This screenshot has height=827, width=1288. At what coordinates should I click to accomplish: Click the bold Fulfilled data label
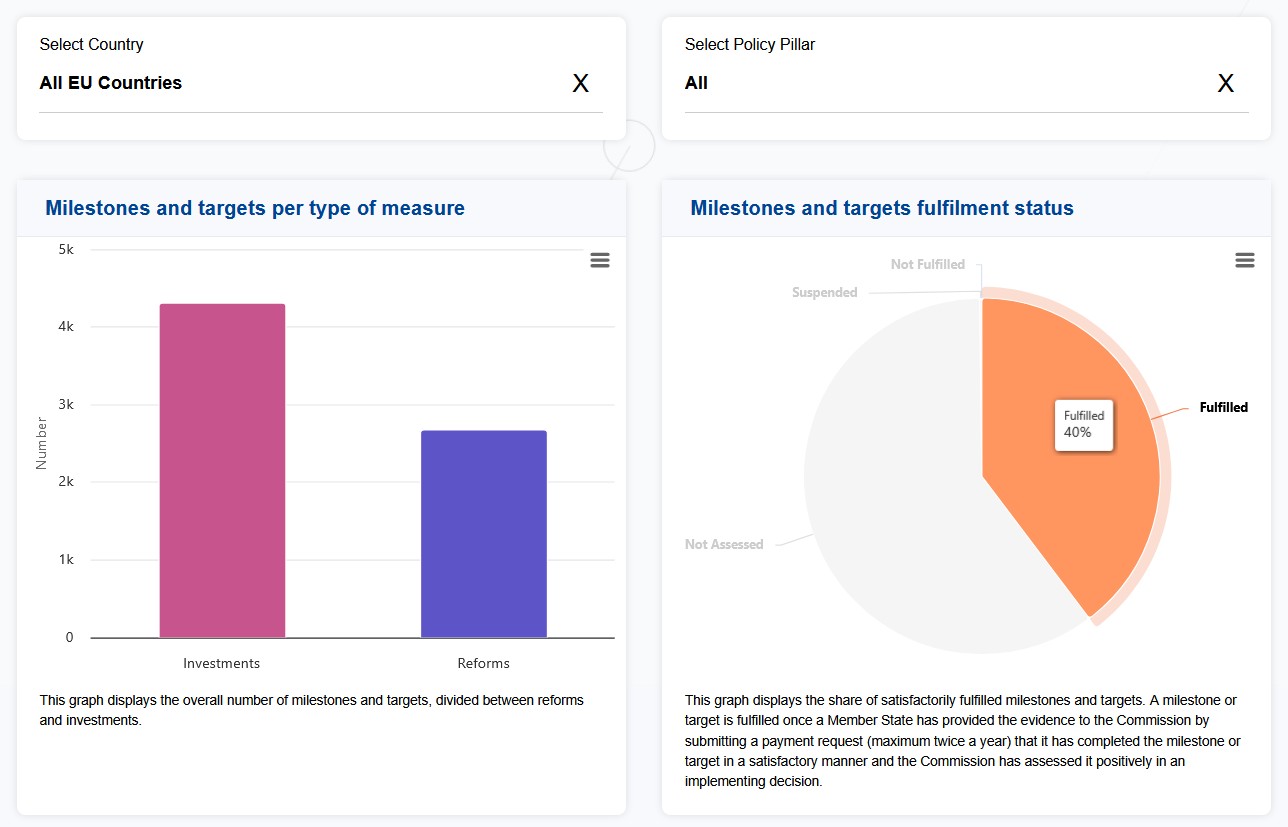(1223, 408)
